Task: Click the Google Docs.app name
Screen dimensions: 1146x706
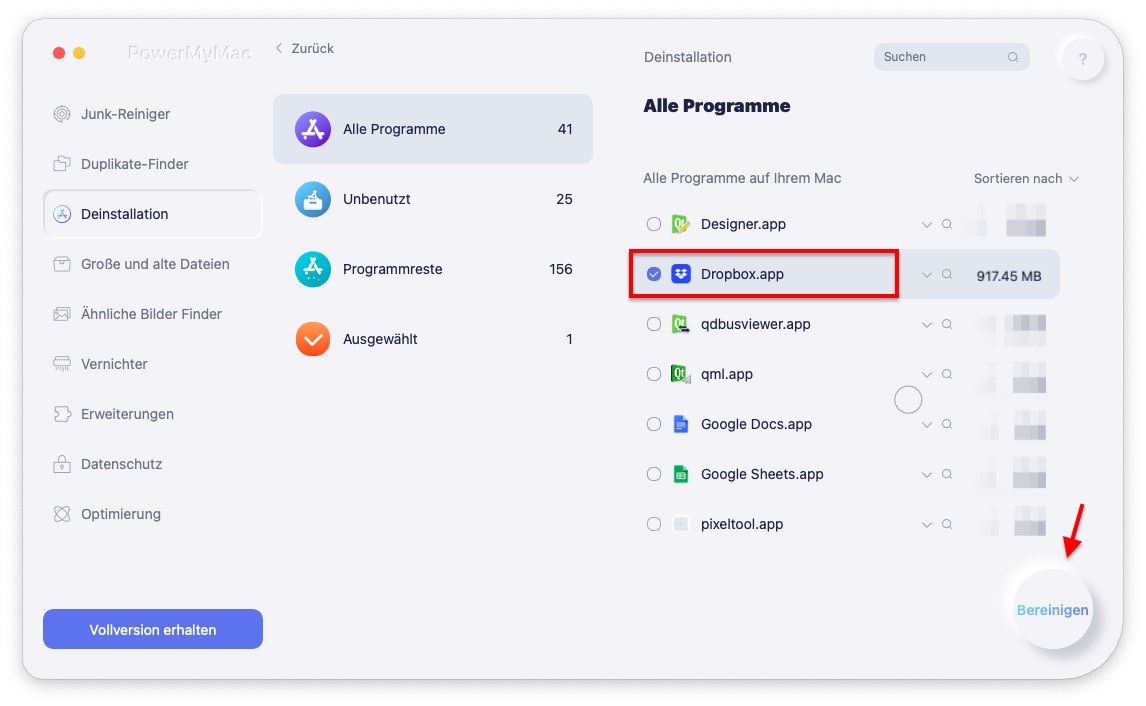Action: [756, 424]
